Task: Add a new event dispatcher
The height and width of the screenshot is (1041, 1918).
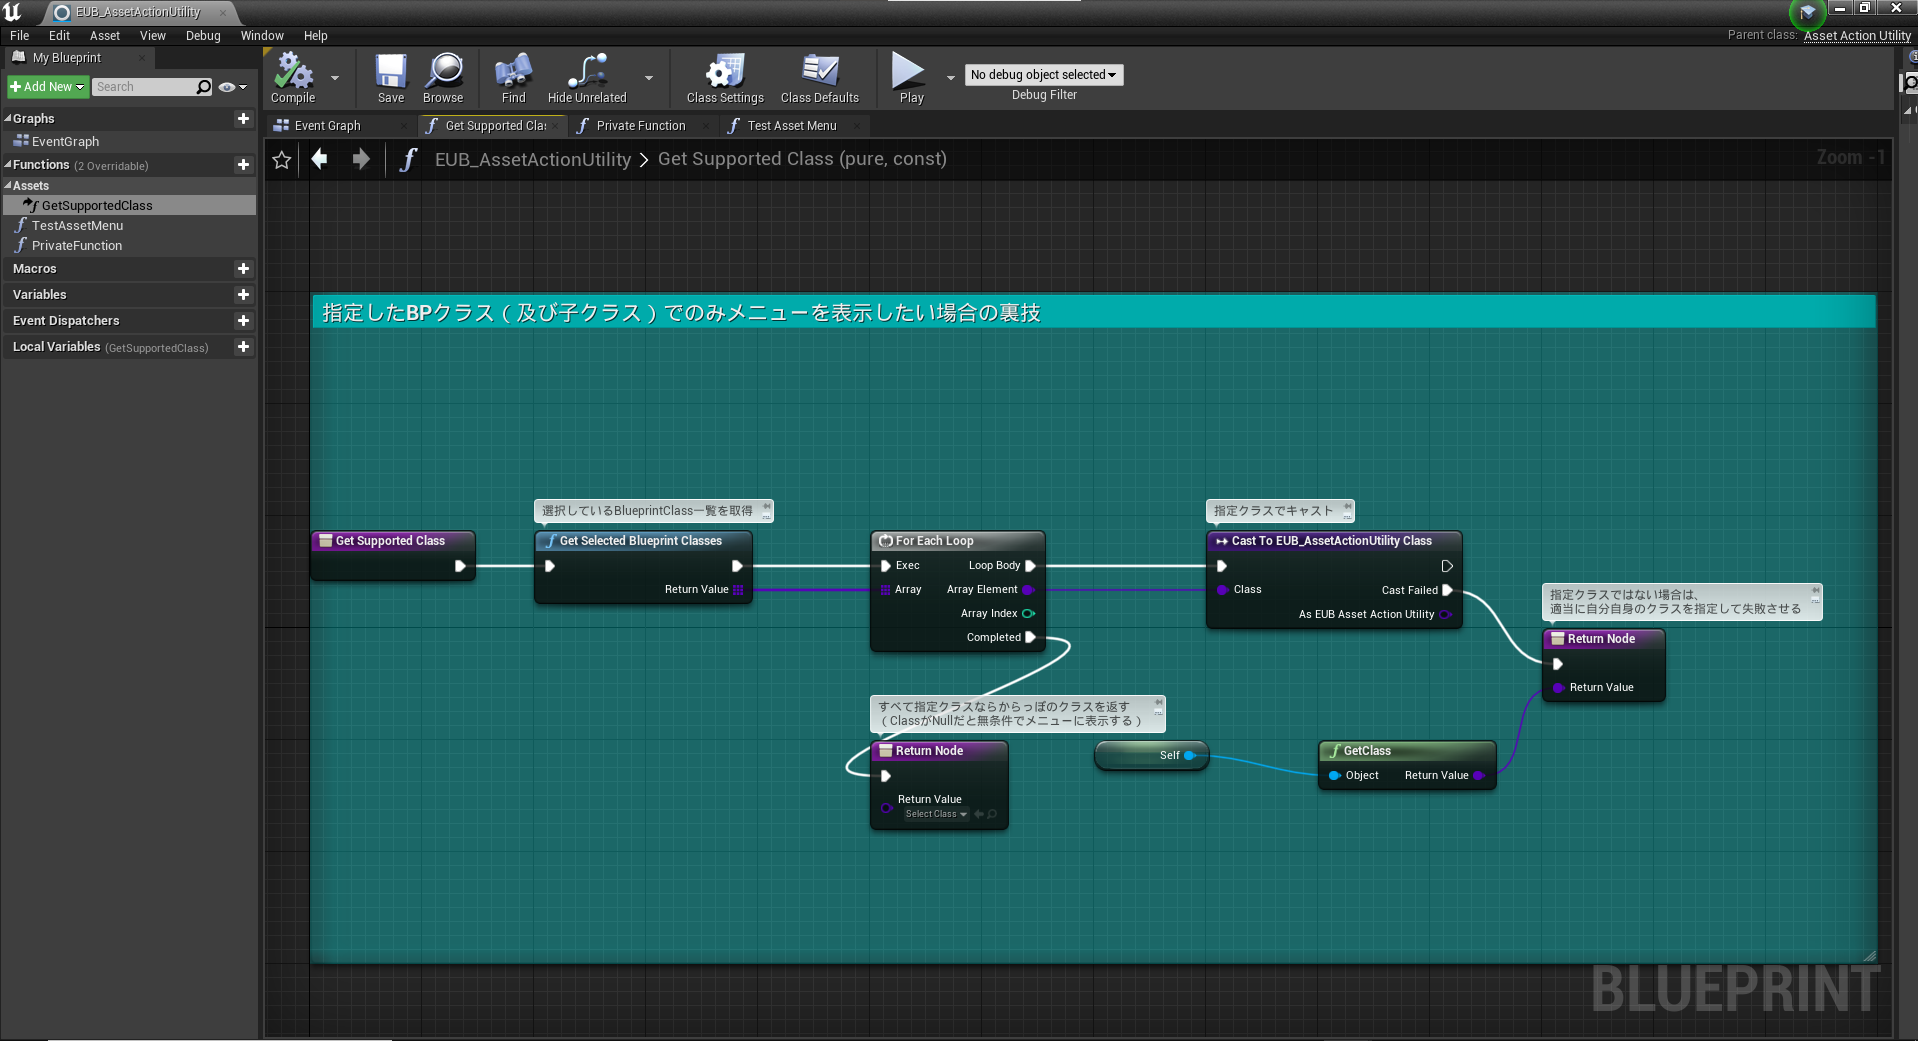Action: (243, 321)
